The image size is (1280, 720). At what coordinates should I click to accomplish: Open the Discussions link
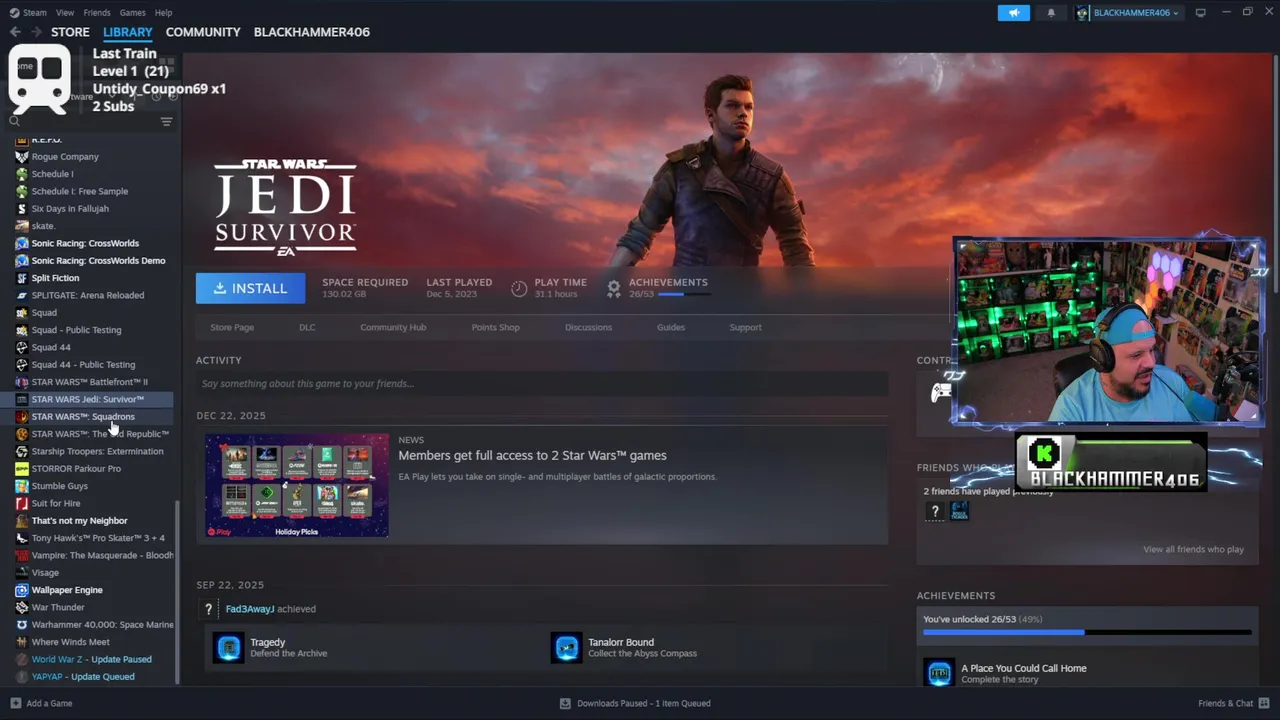point(588,327)
